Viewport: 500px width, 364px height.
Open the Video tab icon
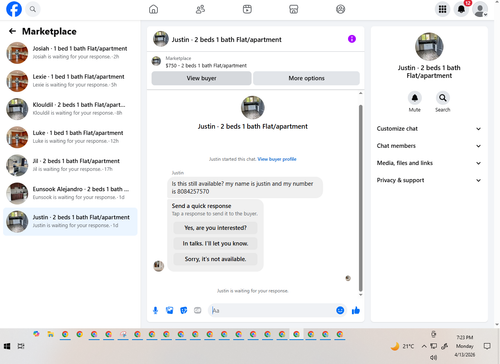[247, 9]
